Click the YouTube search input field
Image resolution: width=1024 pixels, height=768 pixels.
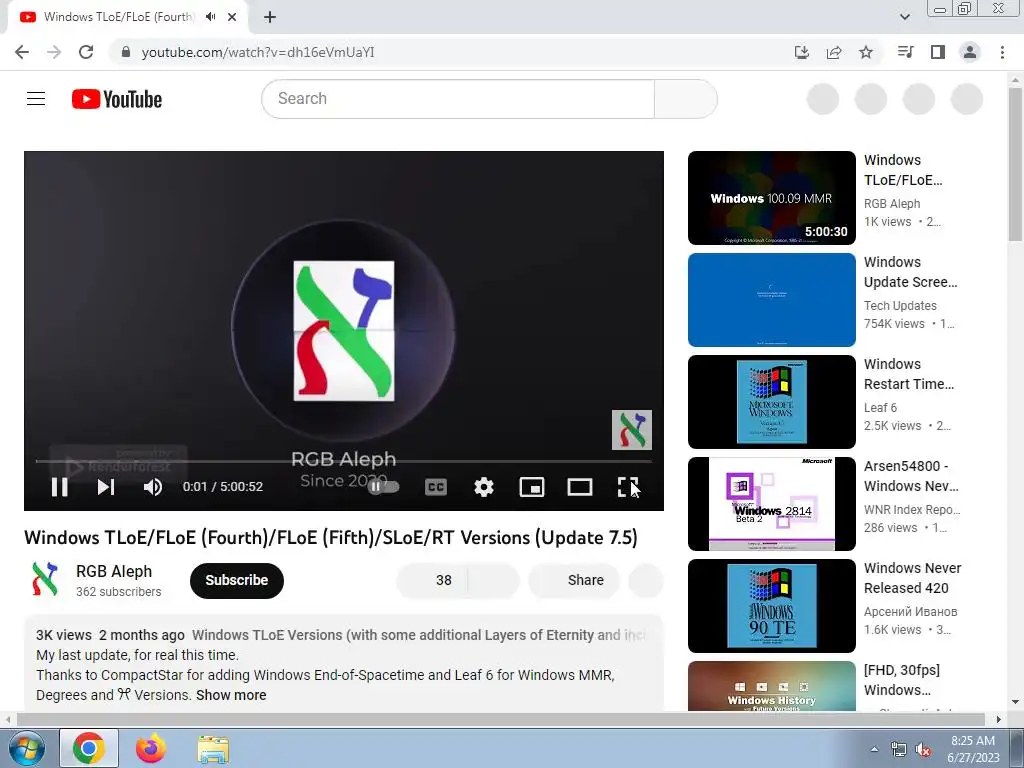pos(458,99)
